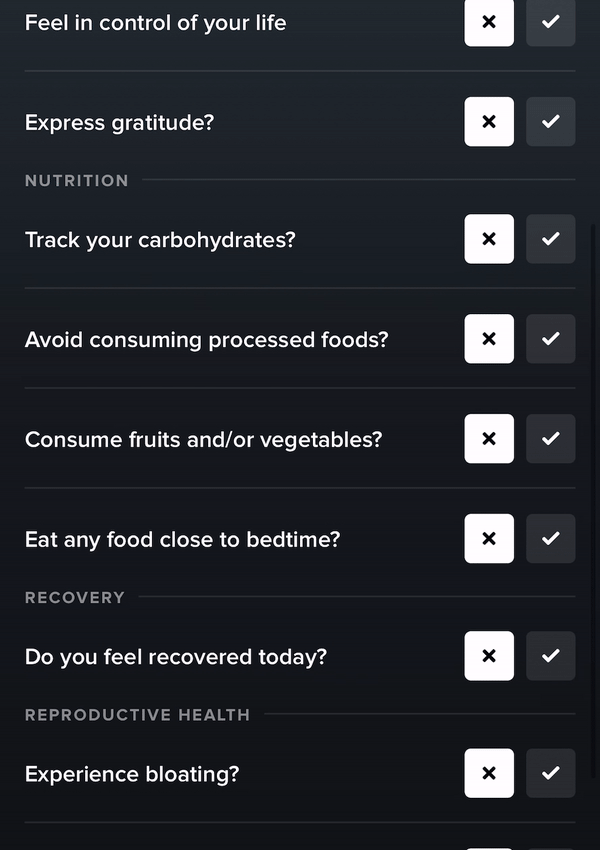Answer no to Track your carbohydrates
The width and height of the screenshot is (600, 850).
(x=489, y=239)
